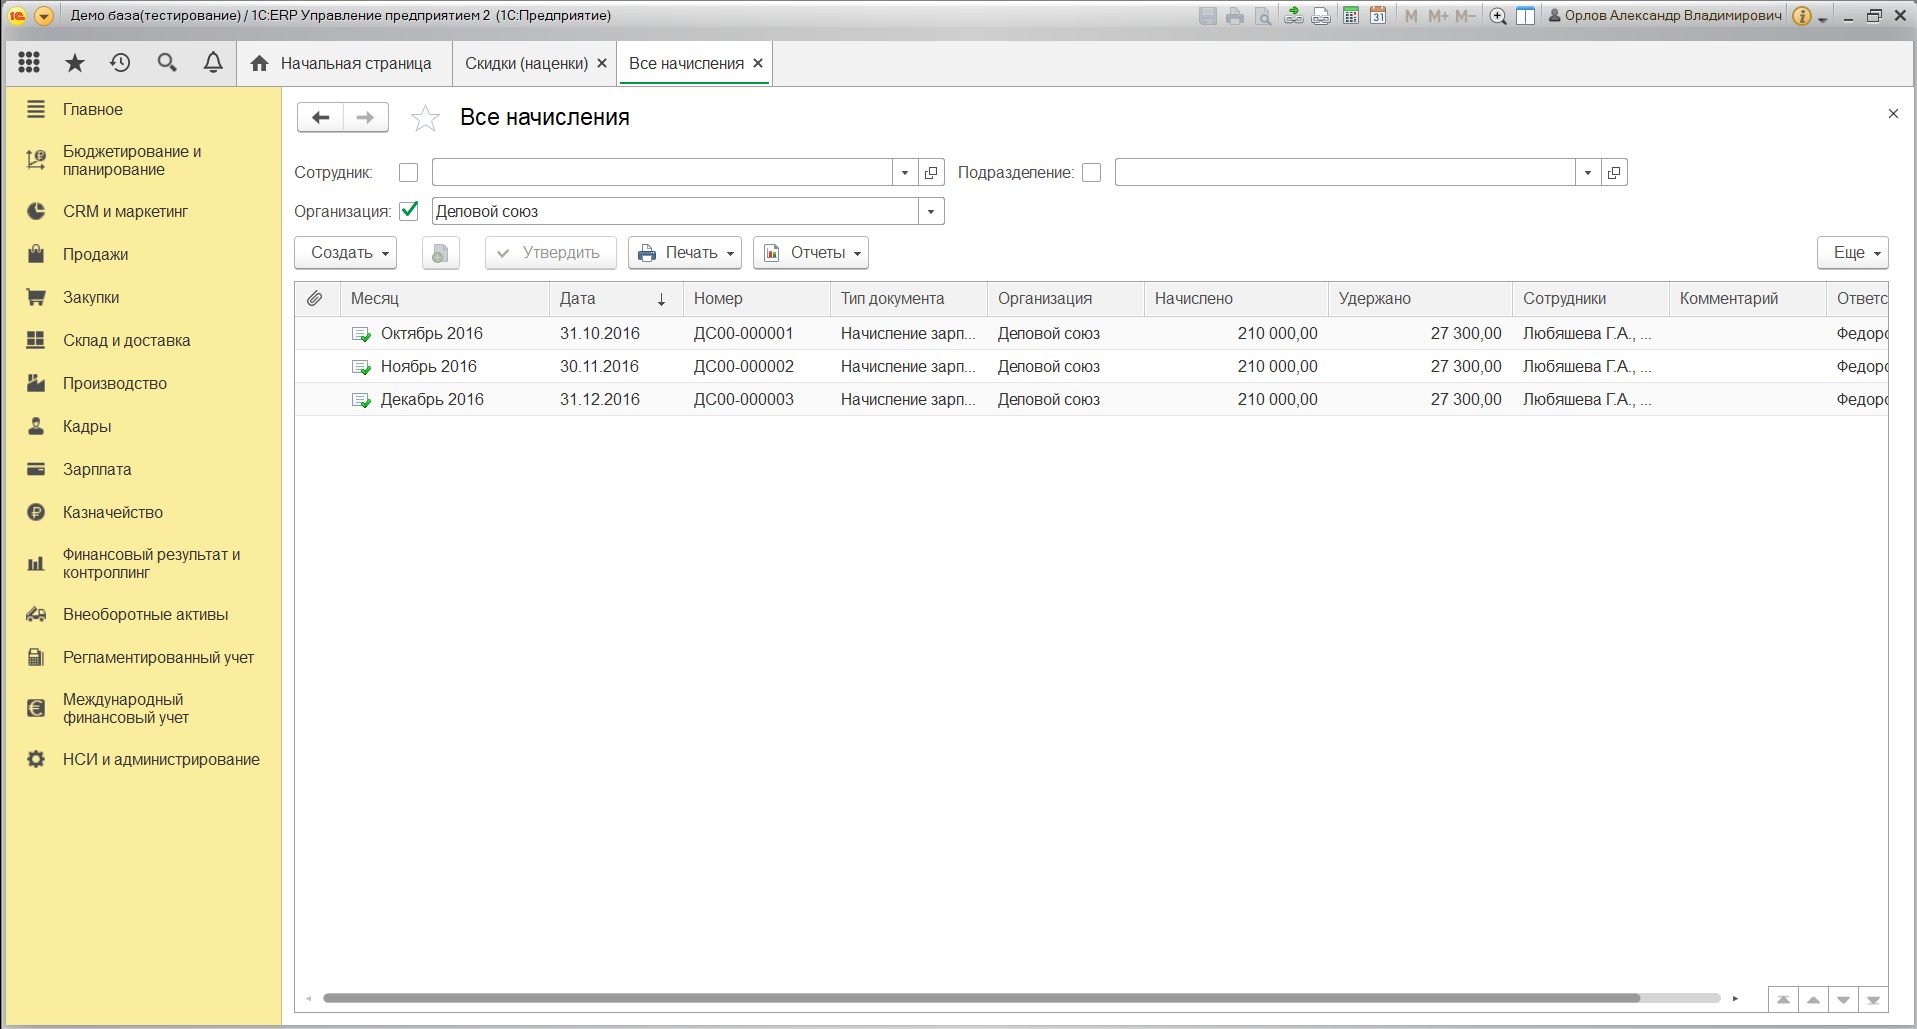Open the calendar icon in title bar
The image size is (1917, 1029).
[1378, 16]
